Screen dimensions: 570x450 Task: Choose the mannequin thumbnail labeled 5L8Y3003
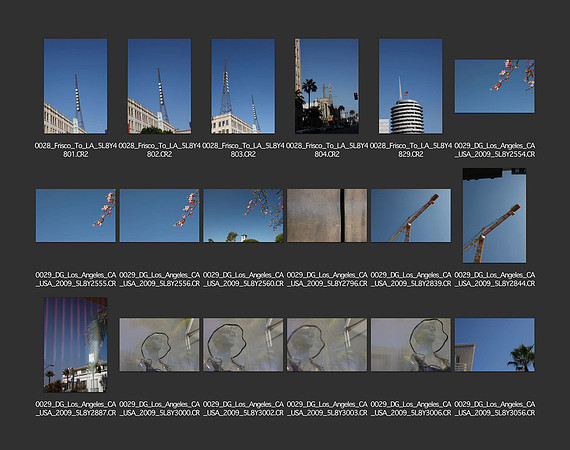(x=327, y=345)
